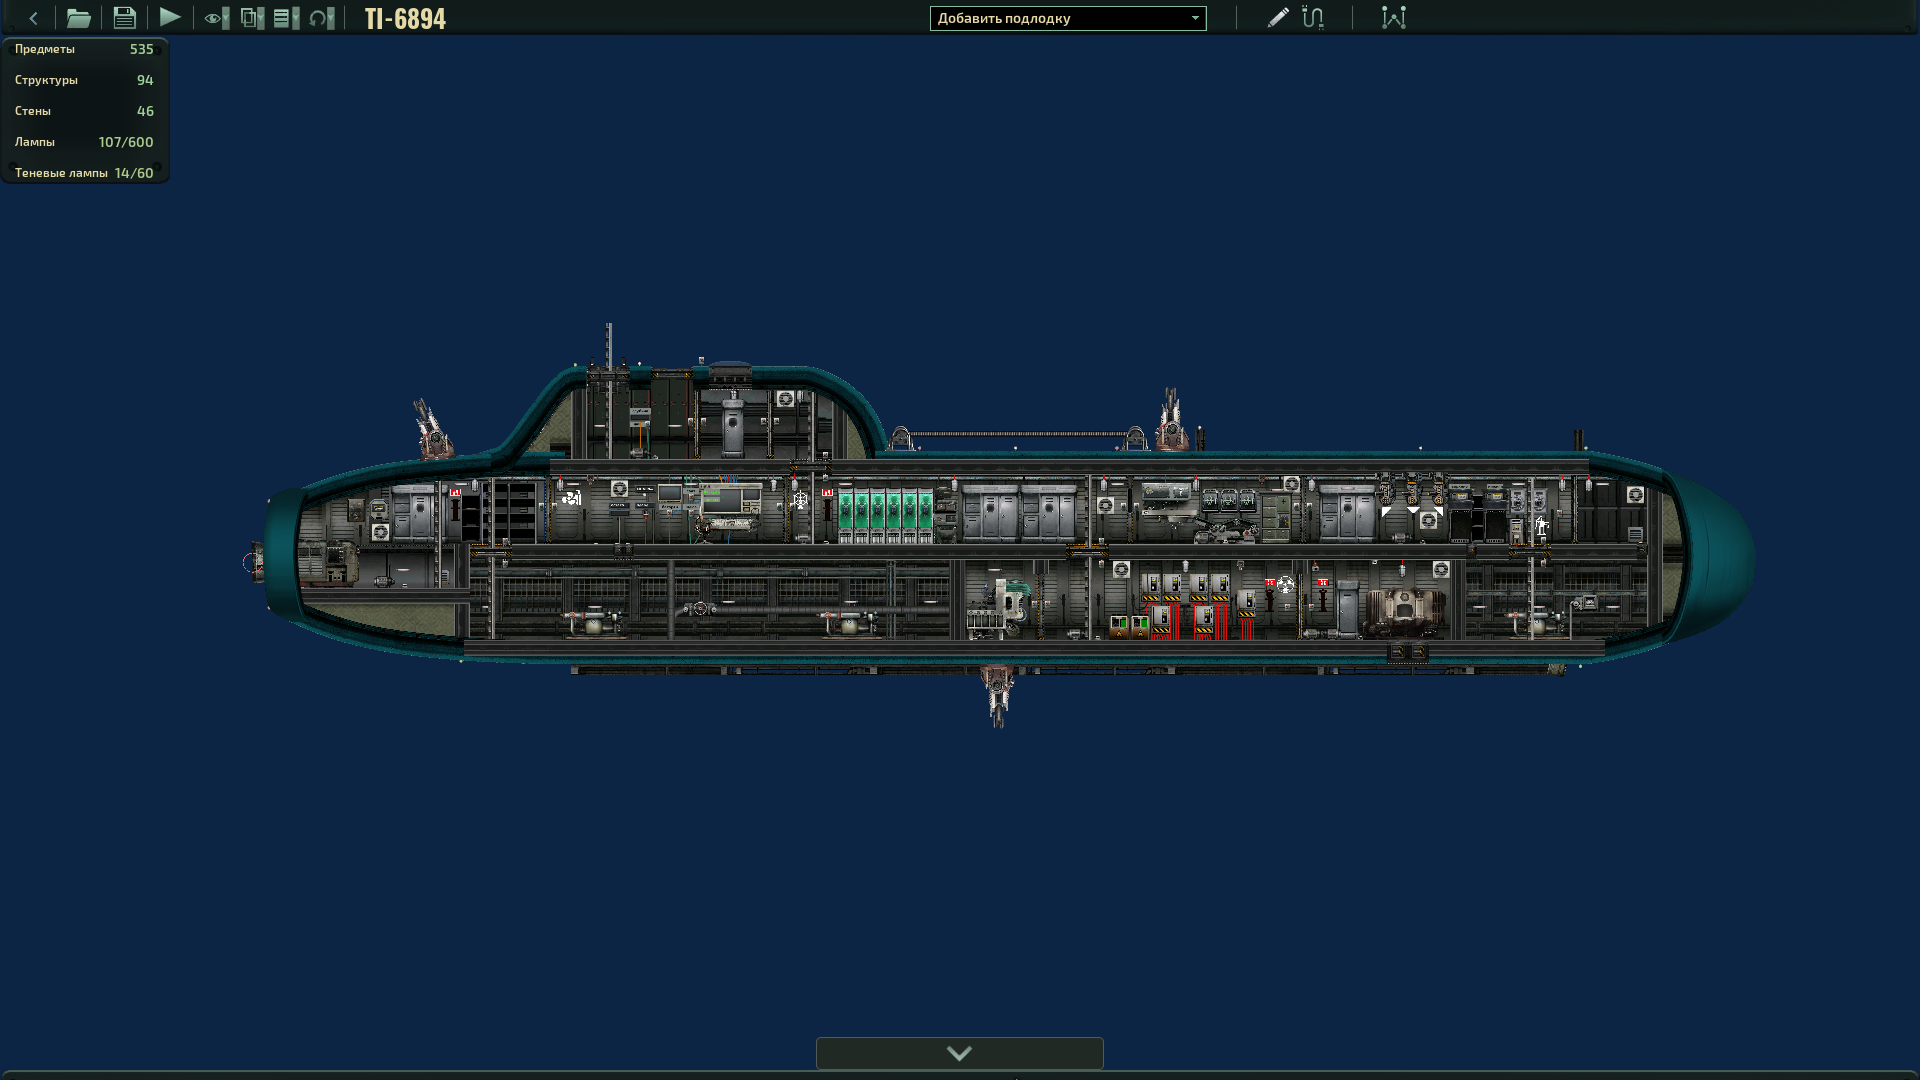Click the 'Теневые лампы' count 14/60
Screen dimensions: 1920x1080
(134, 173)
